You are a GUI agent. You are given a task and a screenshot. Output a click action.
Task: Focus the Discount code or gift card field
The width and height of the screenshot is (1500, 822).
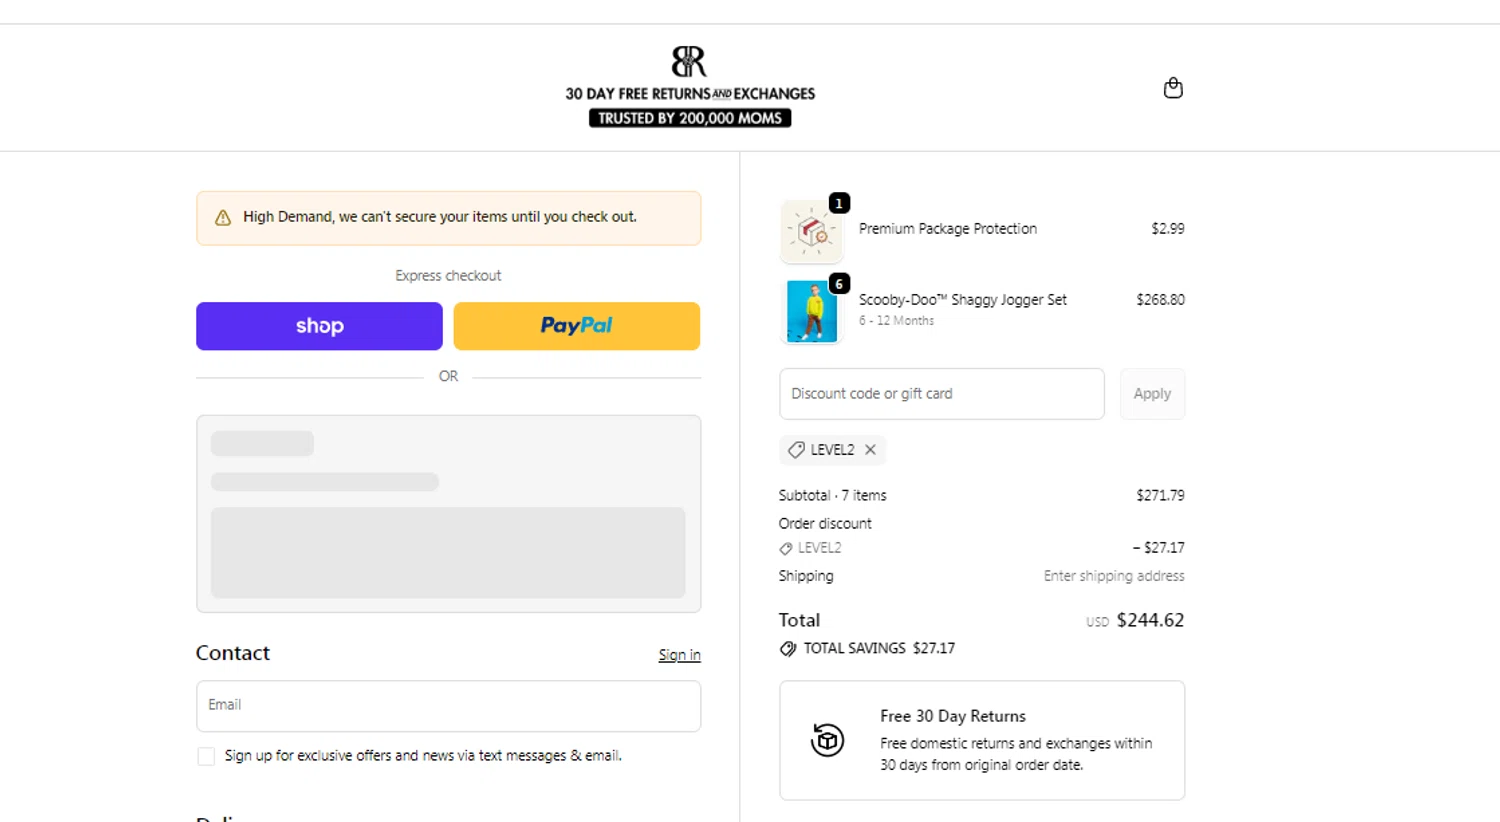(x=942, y=394)
